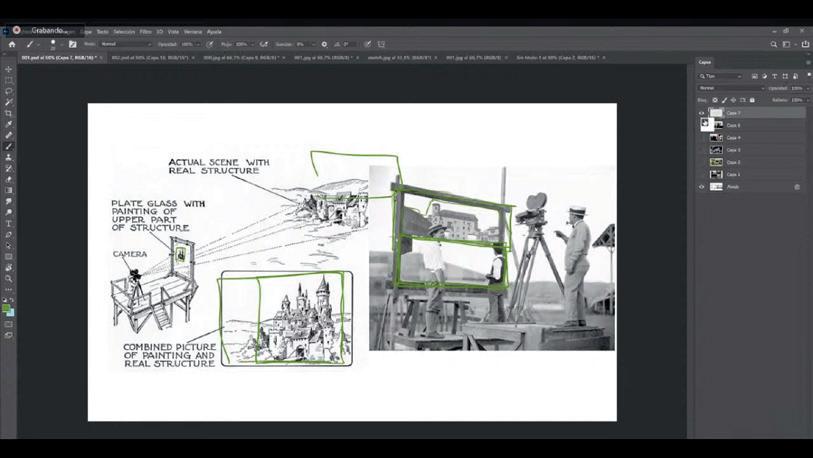The width and height of the screenshot is (813, 458).
Task: Select the Hand tool
Action: click(x=8, y=268)
